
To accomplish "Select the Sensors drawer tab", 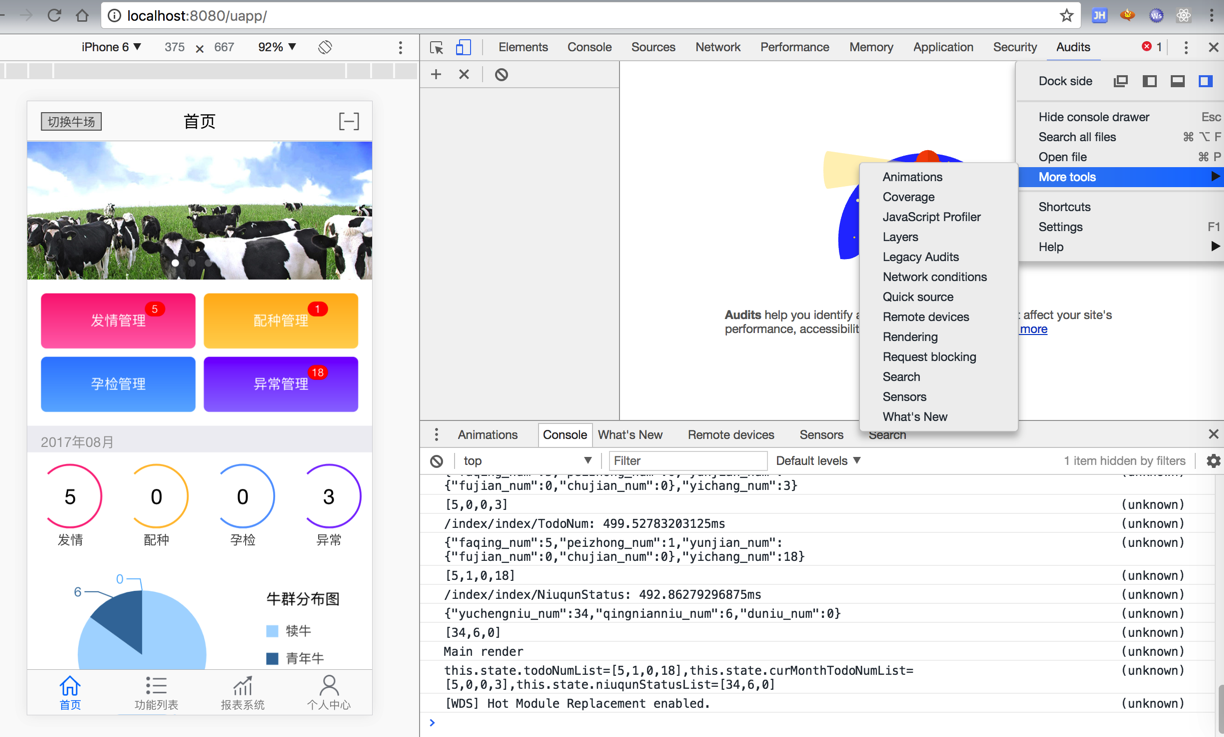I will [821, 435].
